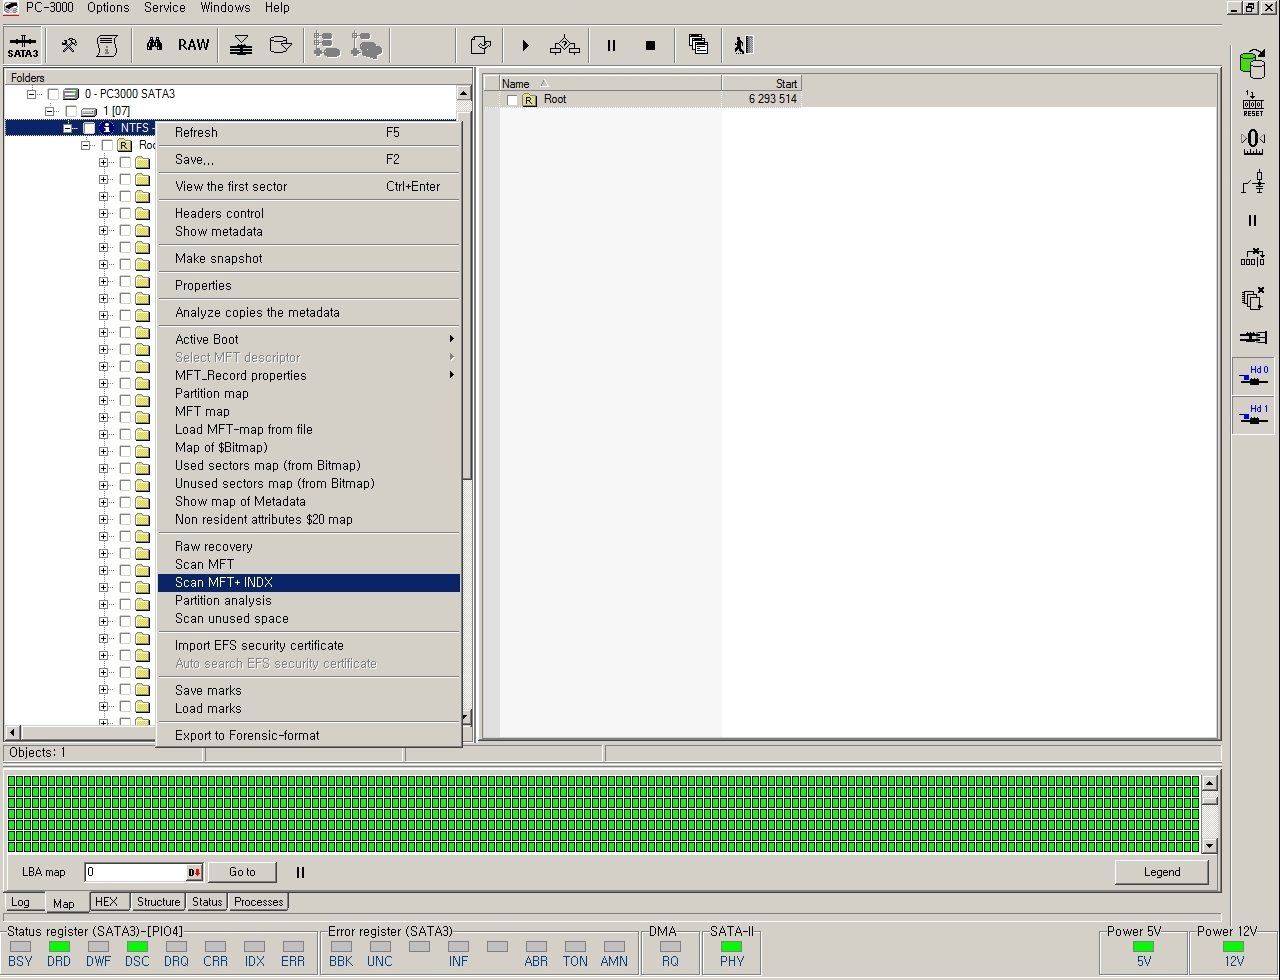Click the pause icon in right sidebar

point(1253,221)
